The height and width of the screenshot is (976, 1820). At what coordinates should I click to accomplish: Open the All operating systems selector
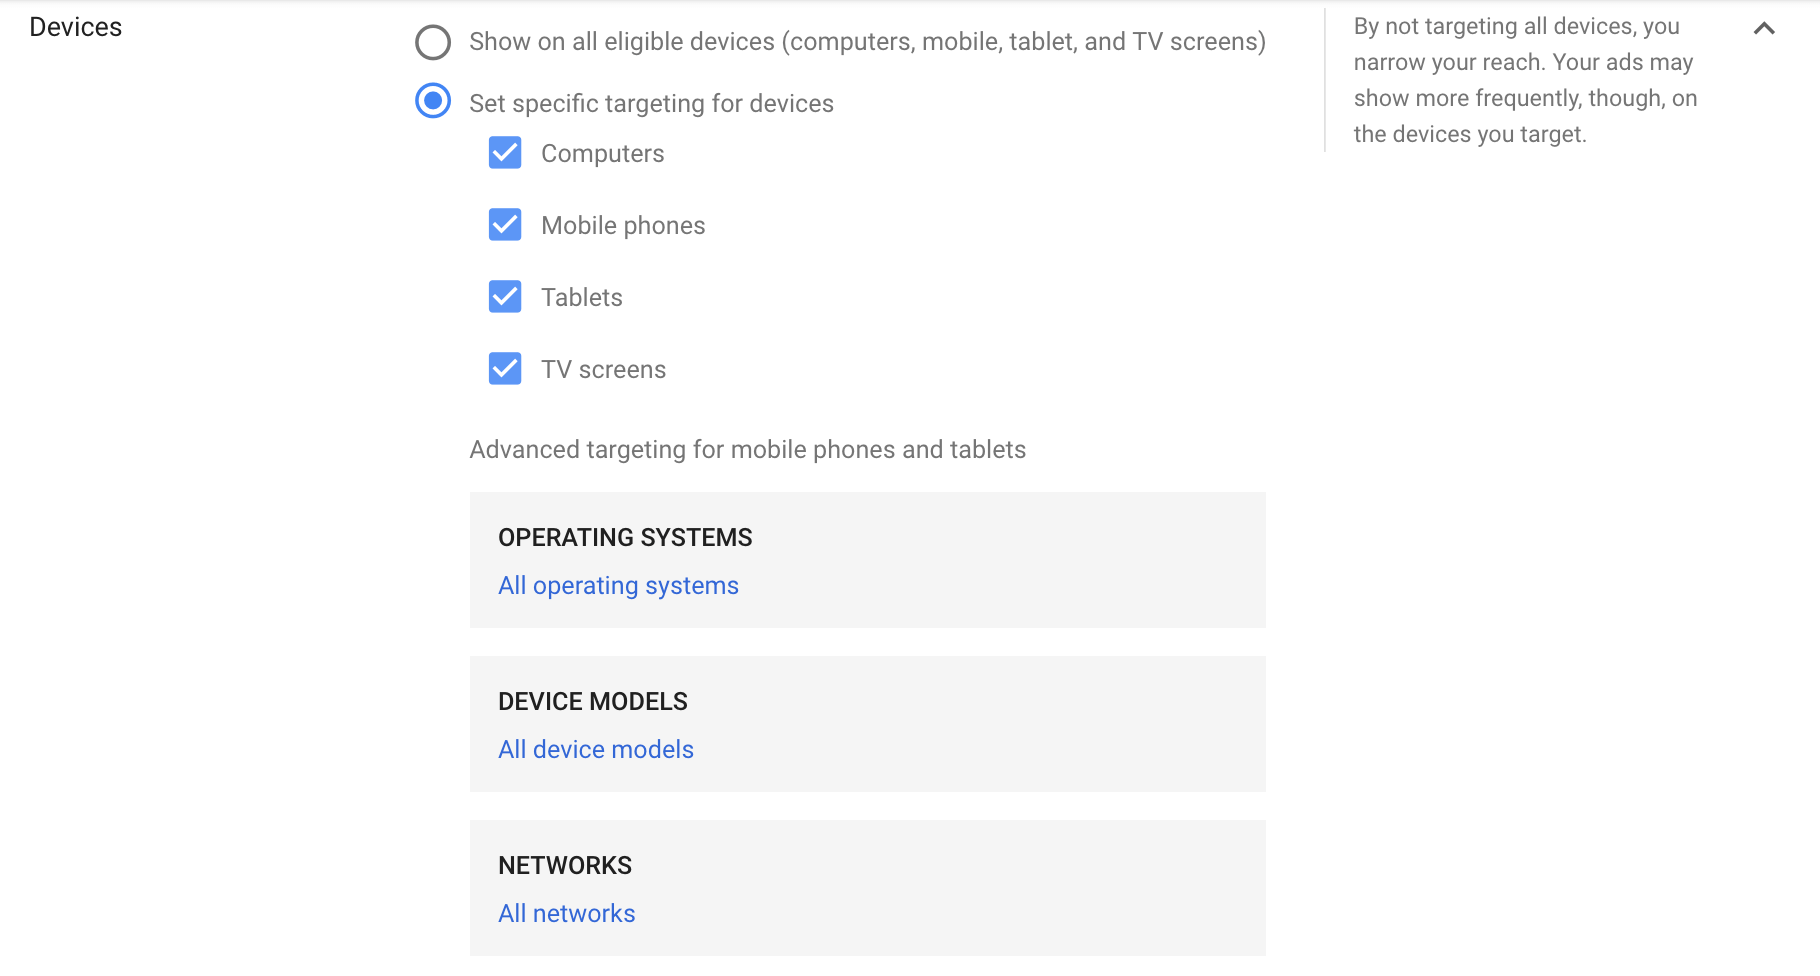618,586
